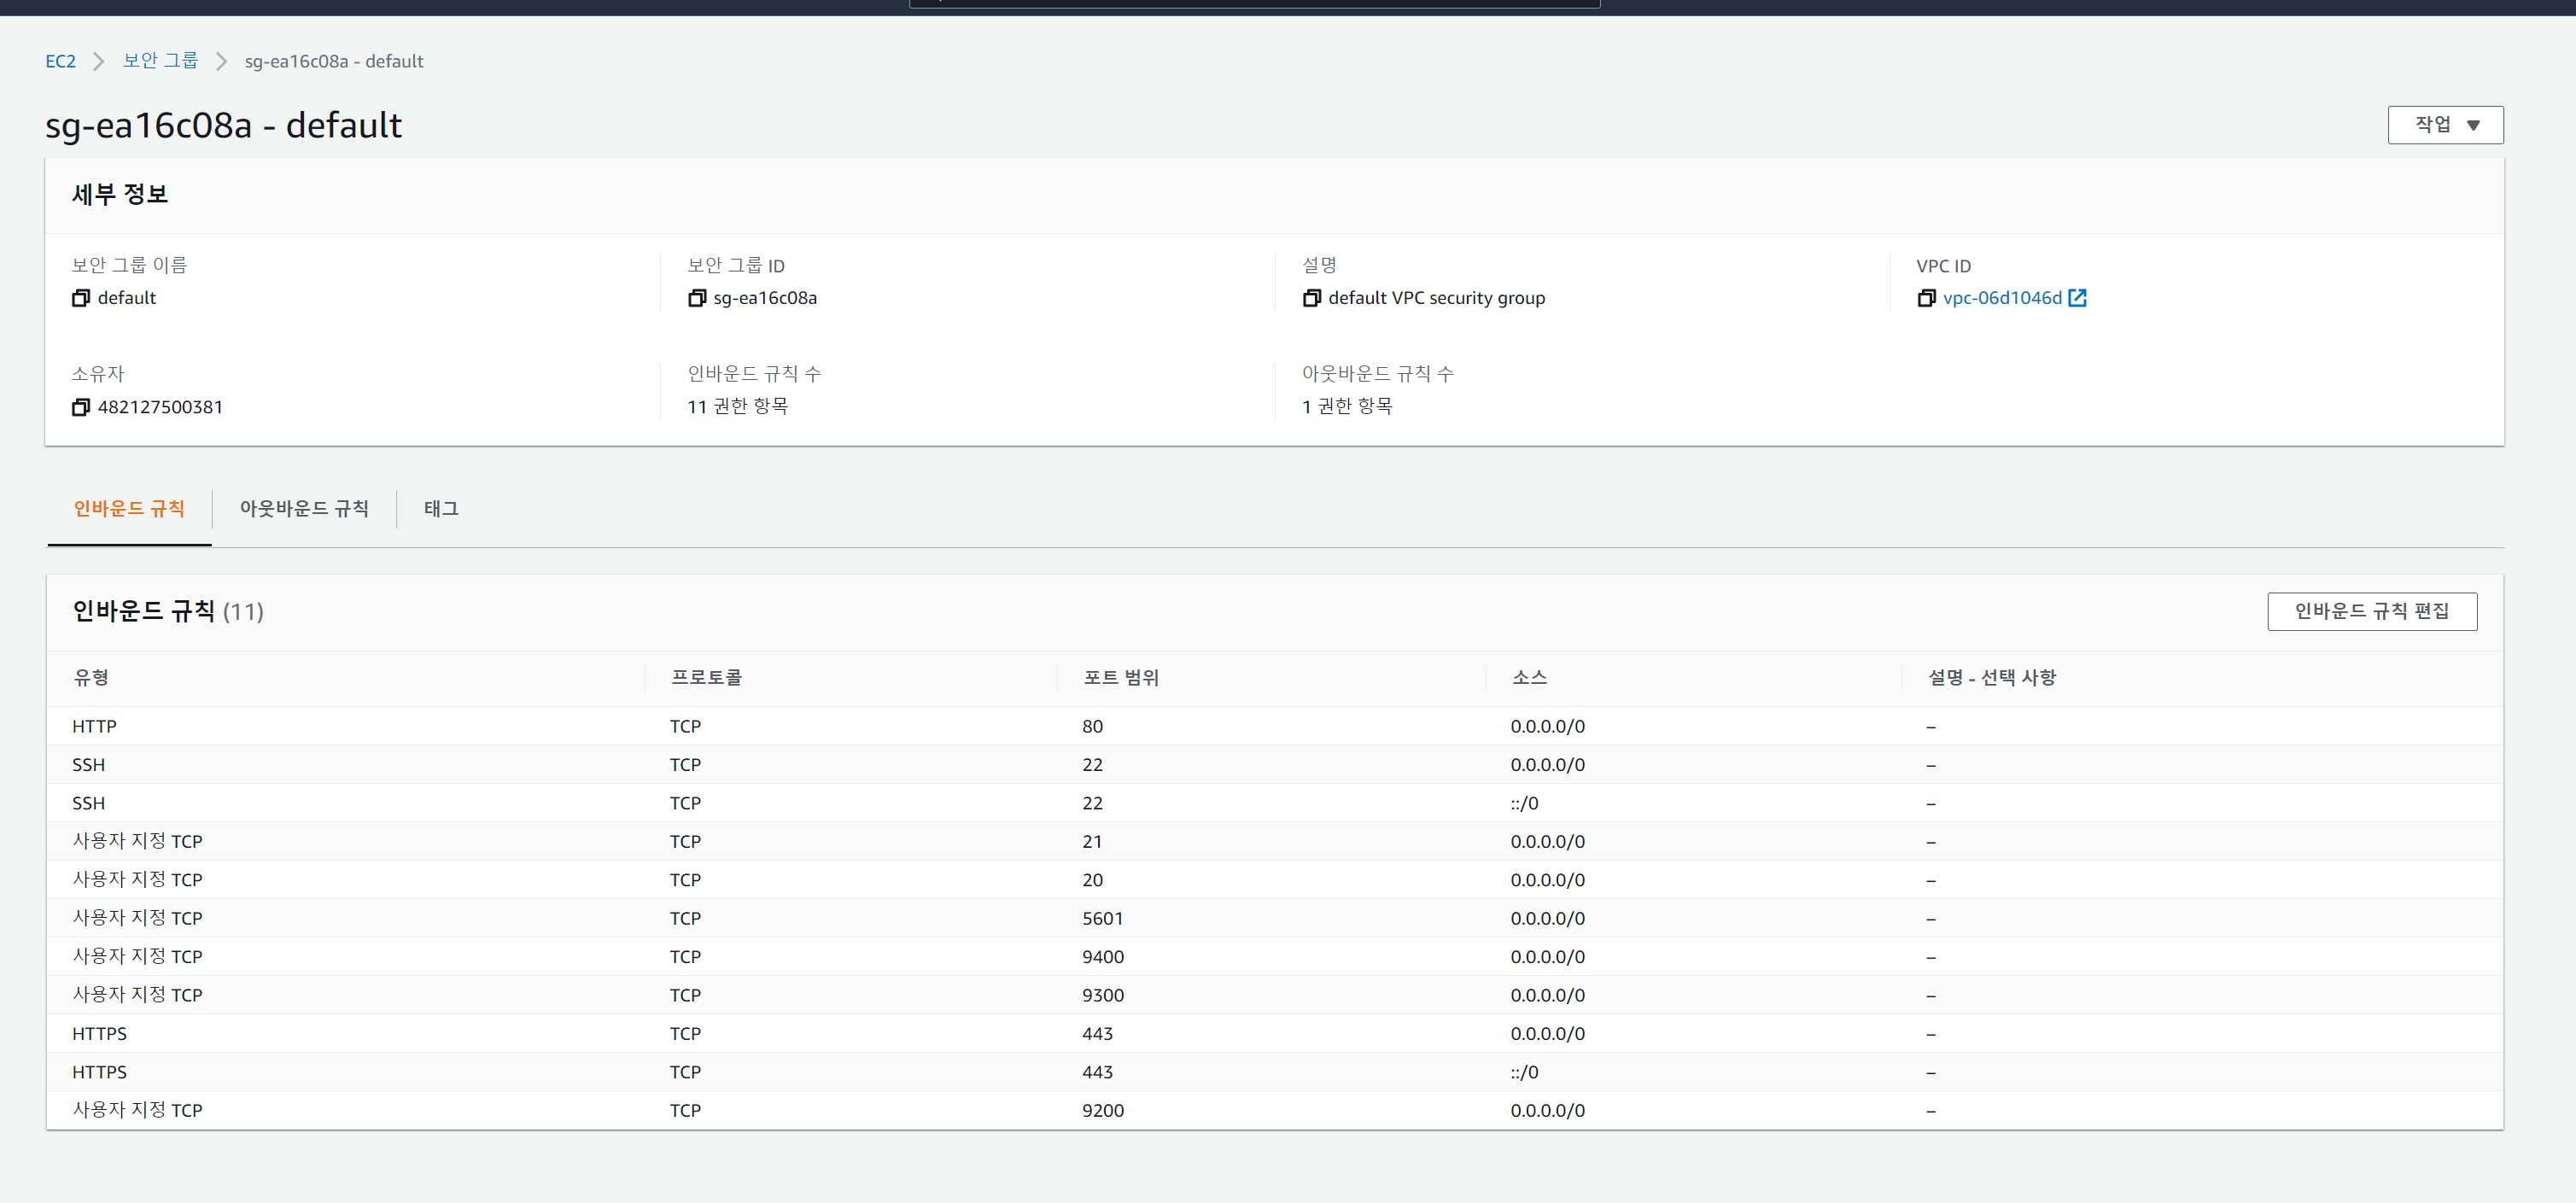
Task: Switch to the 태그 tab
Action: pos(441,508)
